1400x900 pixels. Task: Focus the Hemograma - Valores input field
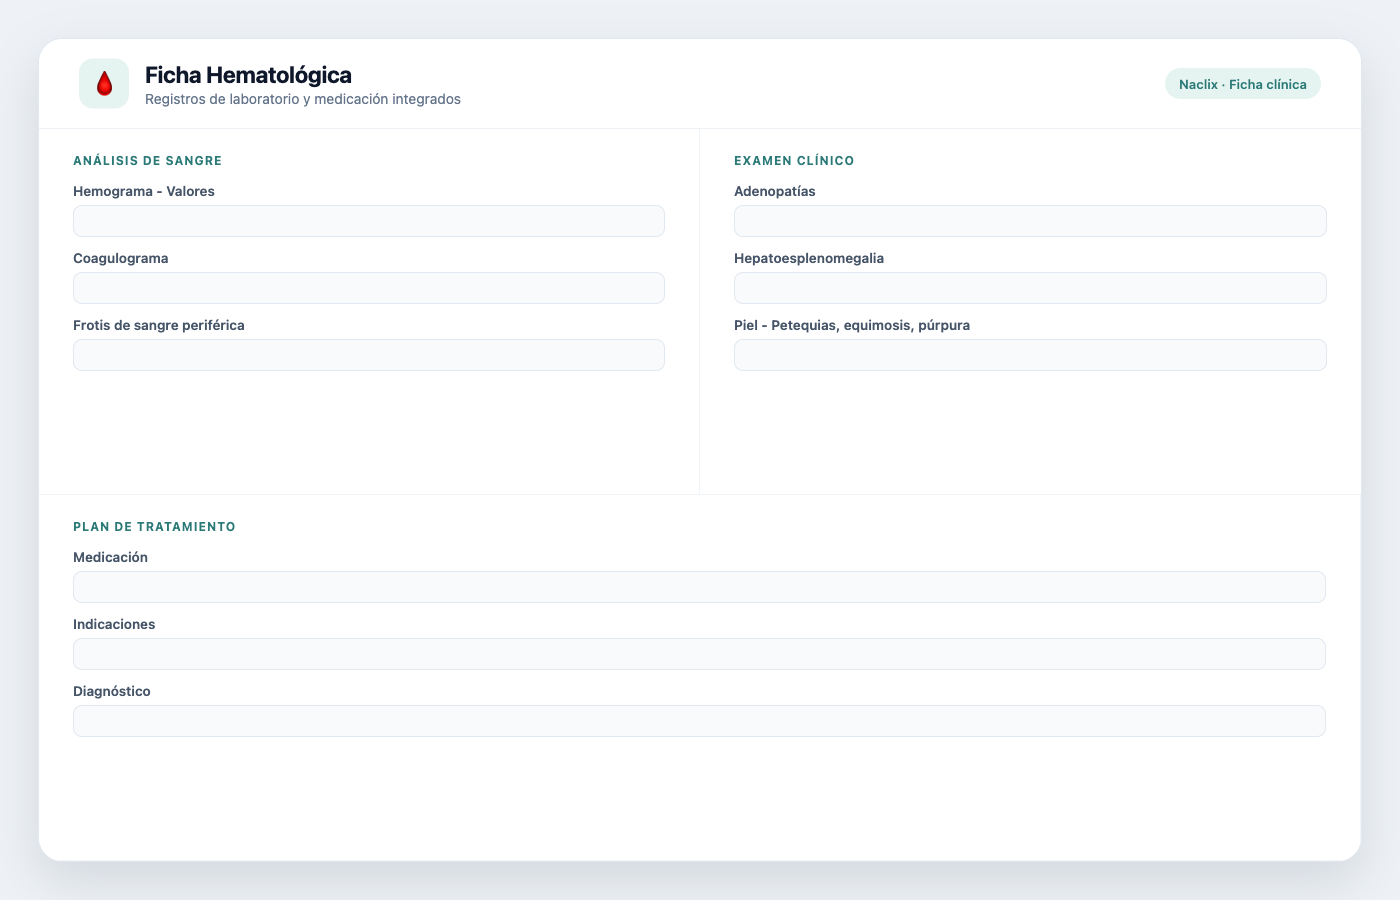pos(369,221)
